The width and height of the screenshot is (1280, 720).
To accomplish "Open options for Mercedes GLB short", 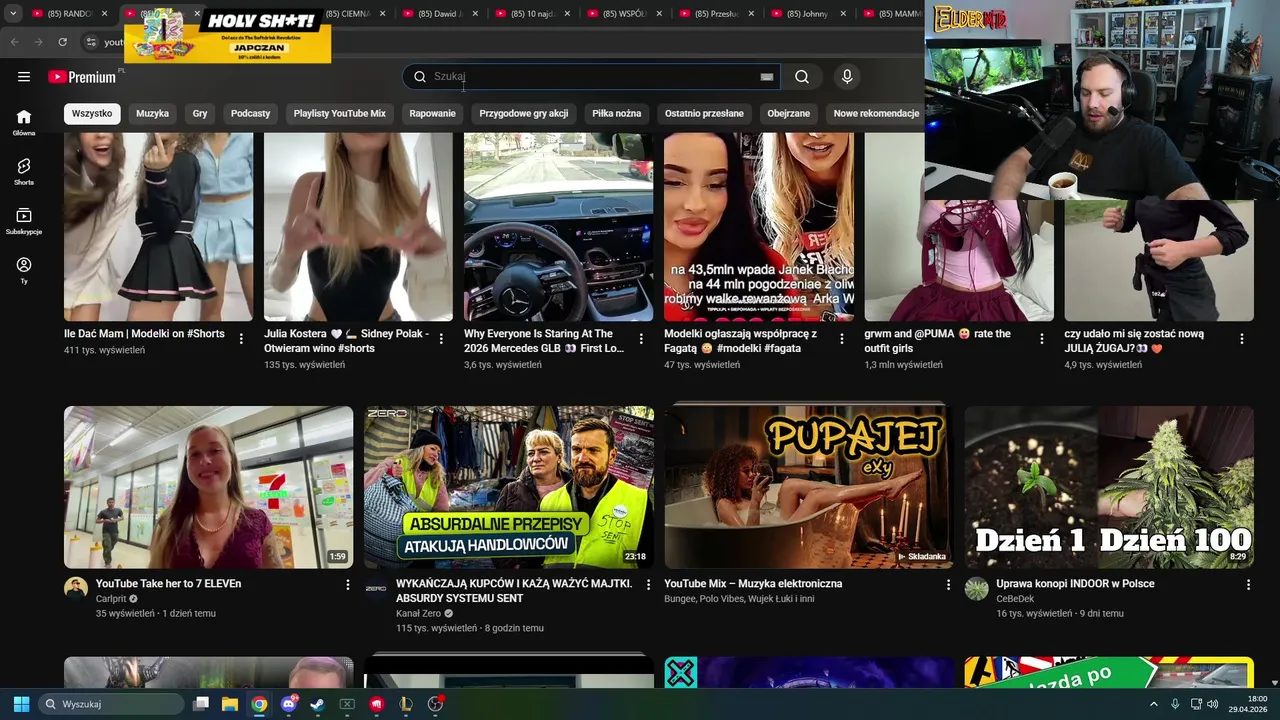I will pos(641,339).
